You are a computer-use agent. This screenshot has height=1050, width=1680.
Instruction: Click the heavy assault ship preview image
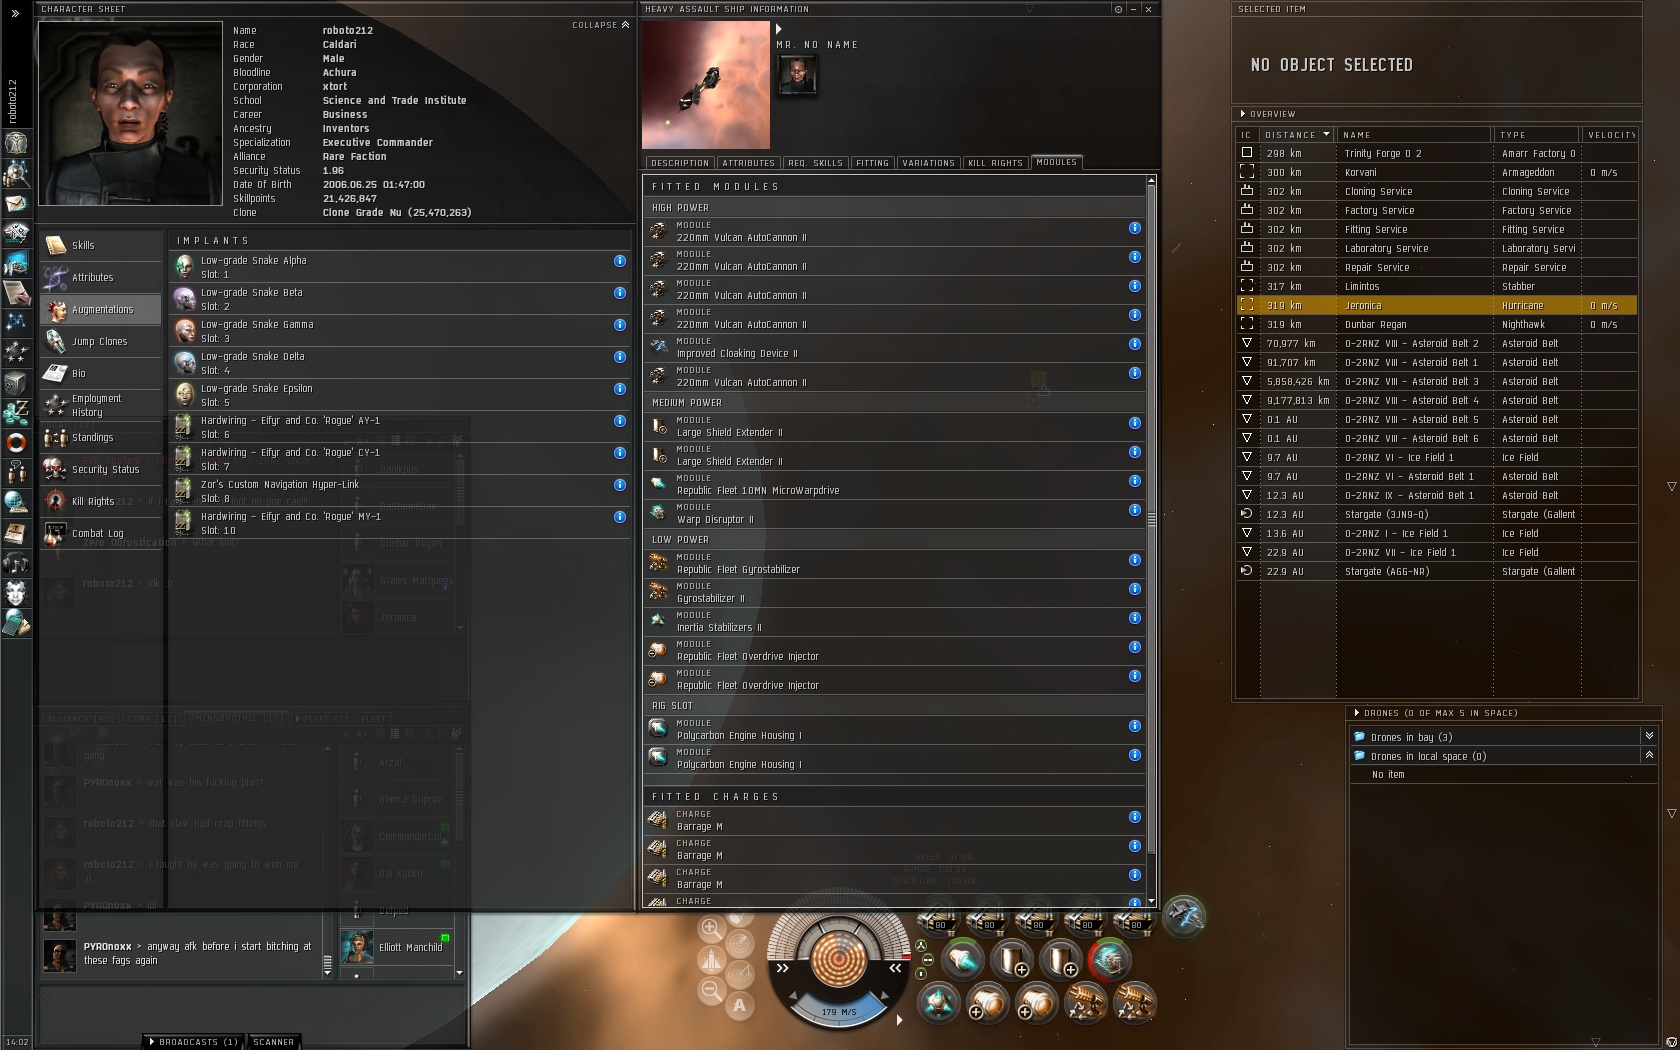pos(706,85)
